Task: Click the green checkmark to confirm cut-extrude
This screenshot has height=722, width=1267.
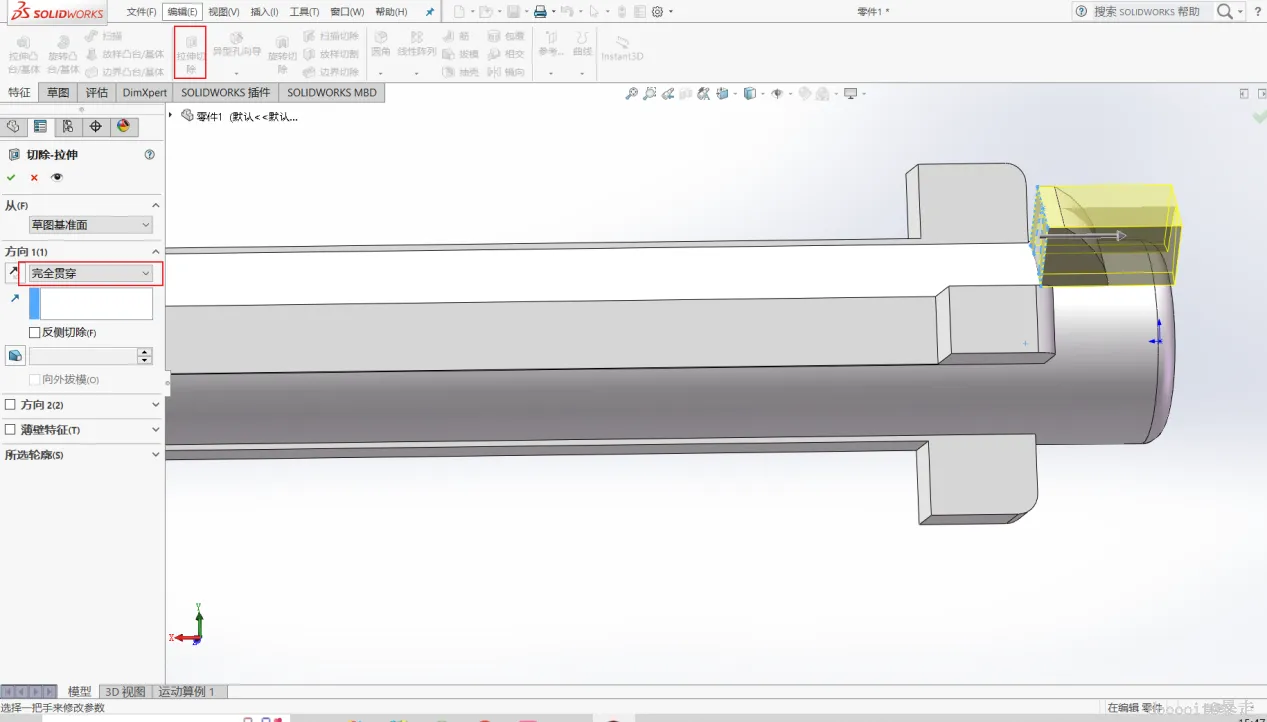Action: [11, 177]
